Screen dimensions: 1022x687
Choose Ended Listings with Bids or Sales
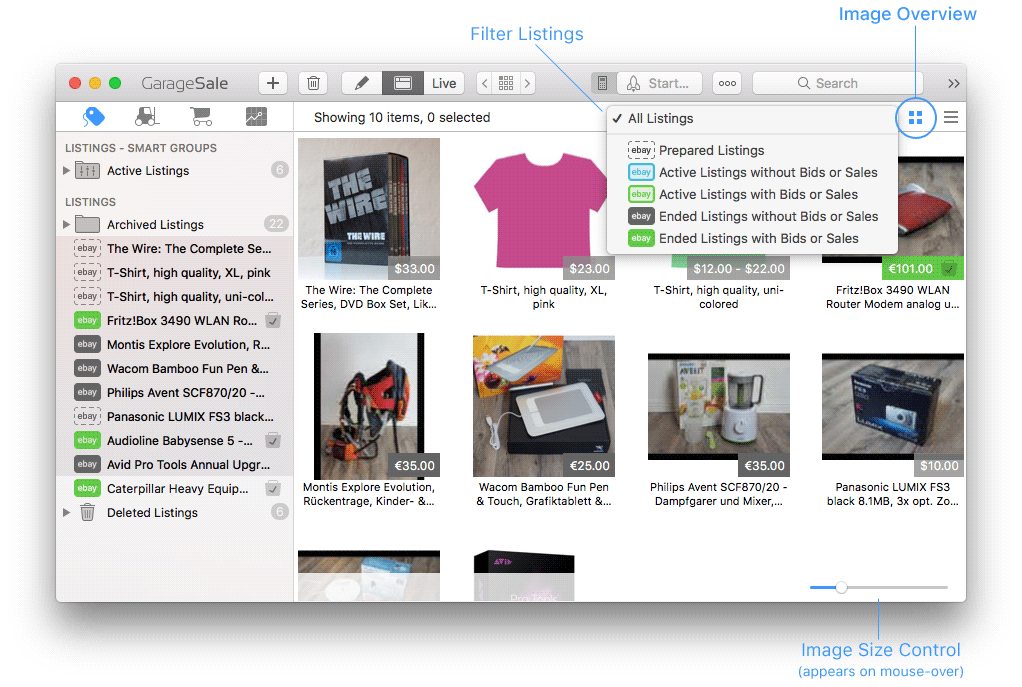click(x=758, y=239)
